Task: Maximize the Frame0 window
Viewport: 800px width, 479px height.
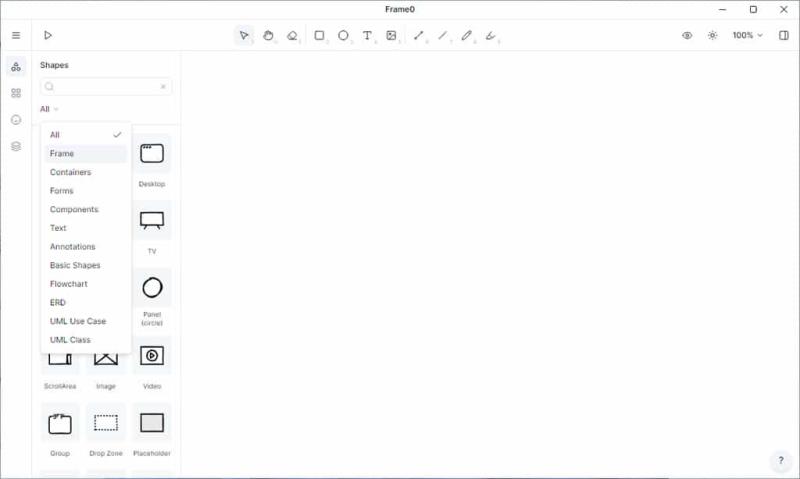Action: [x=753, y=9]
